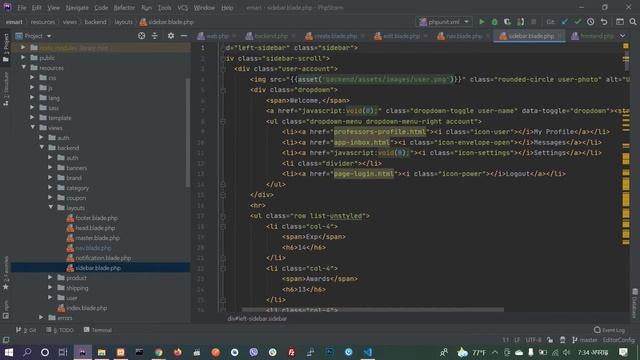Open phpunit.xml run configuration dropdown
Screen dimensions: 640x360
coord(444,22)
